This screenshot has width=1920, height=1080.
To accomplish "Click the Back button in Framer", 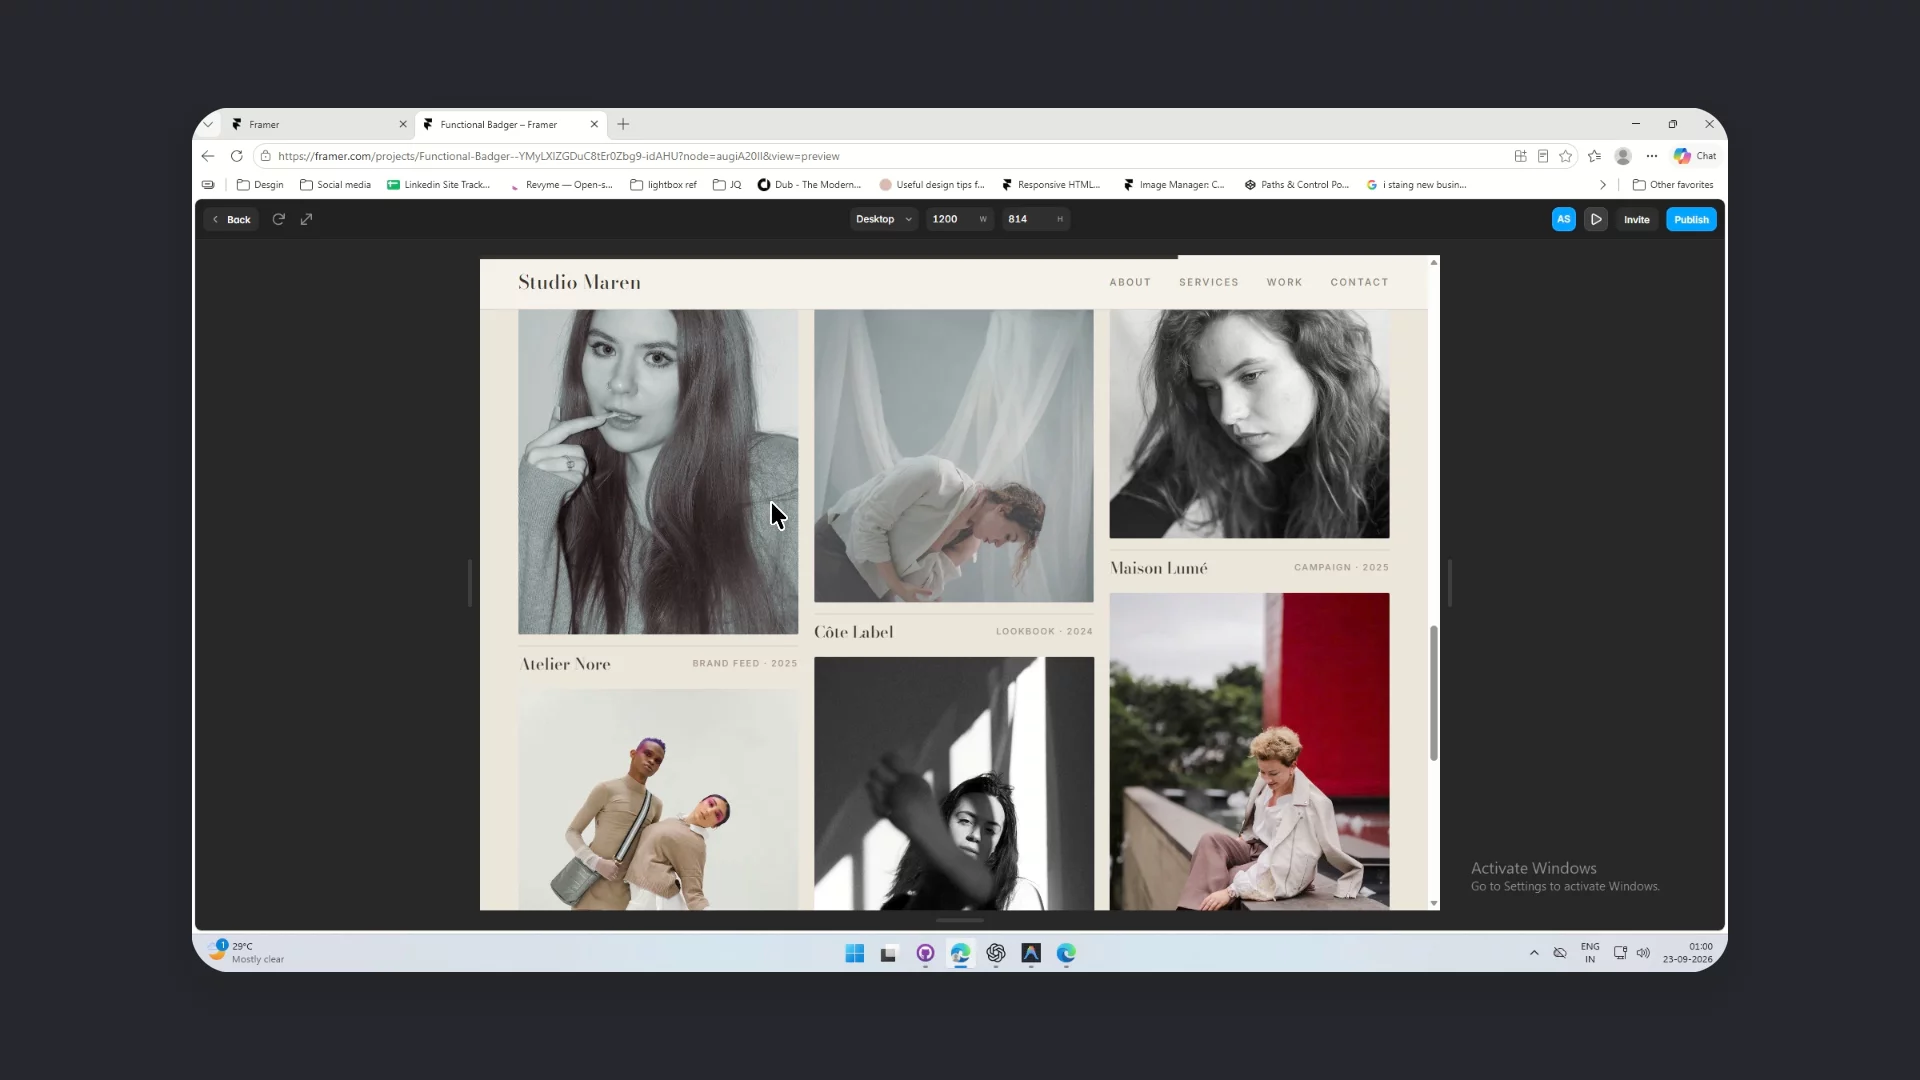I will [231, 219].
